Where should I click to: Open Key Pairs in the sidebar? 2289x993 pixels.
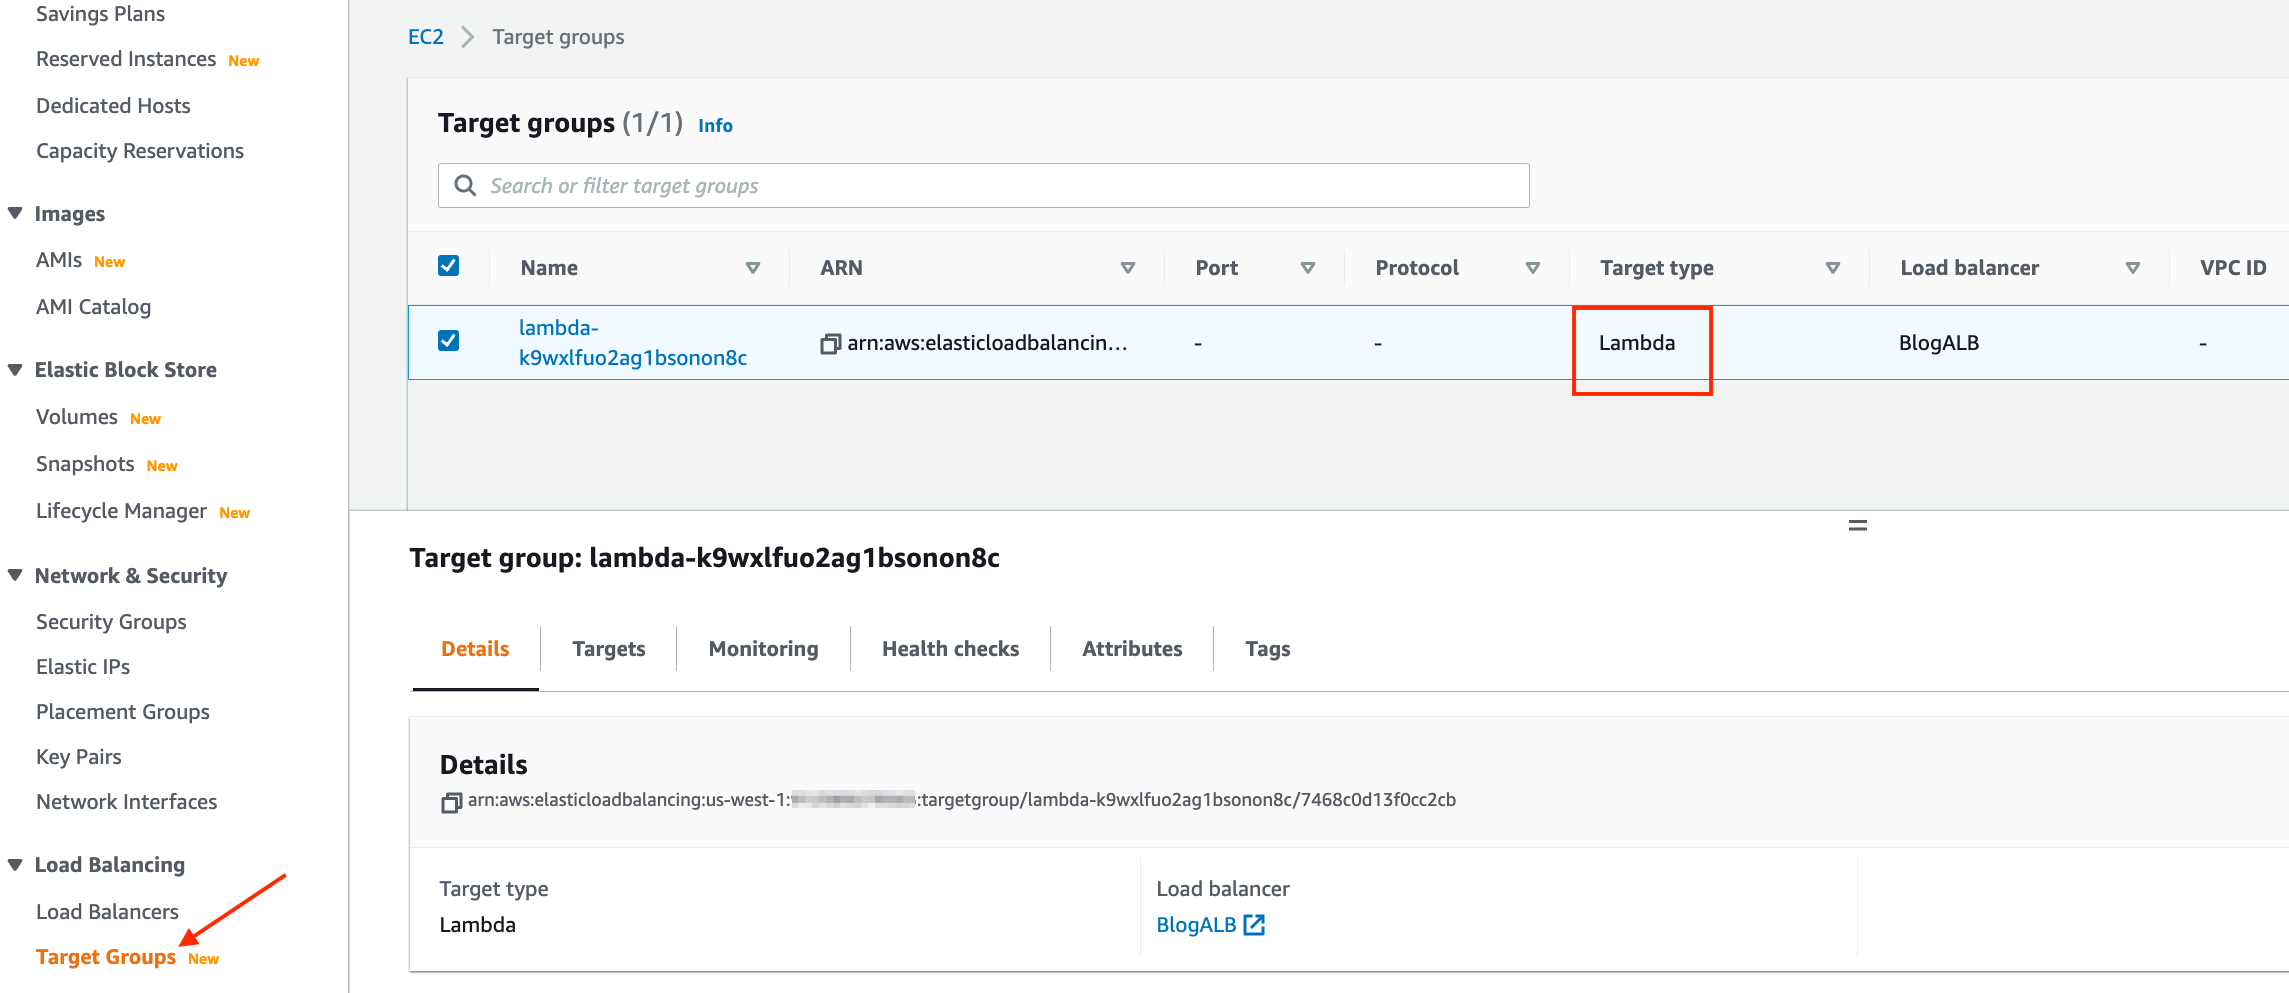click(x=79, y=757)
